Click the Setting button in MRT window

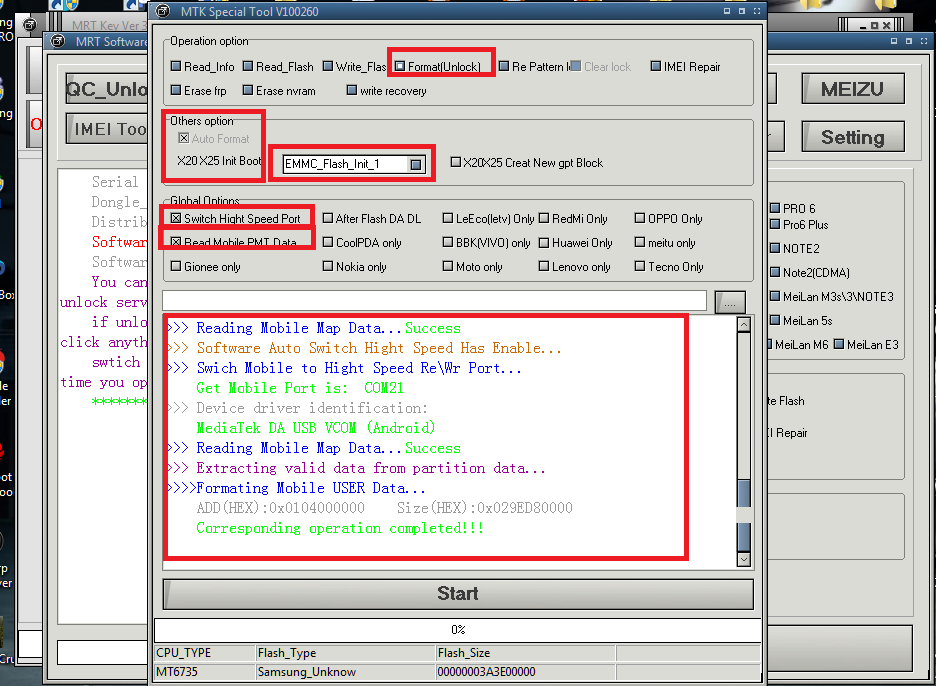tap(852, 137)
